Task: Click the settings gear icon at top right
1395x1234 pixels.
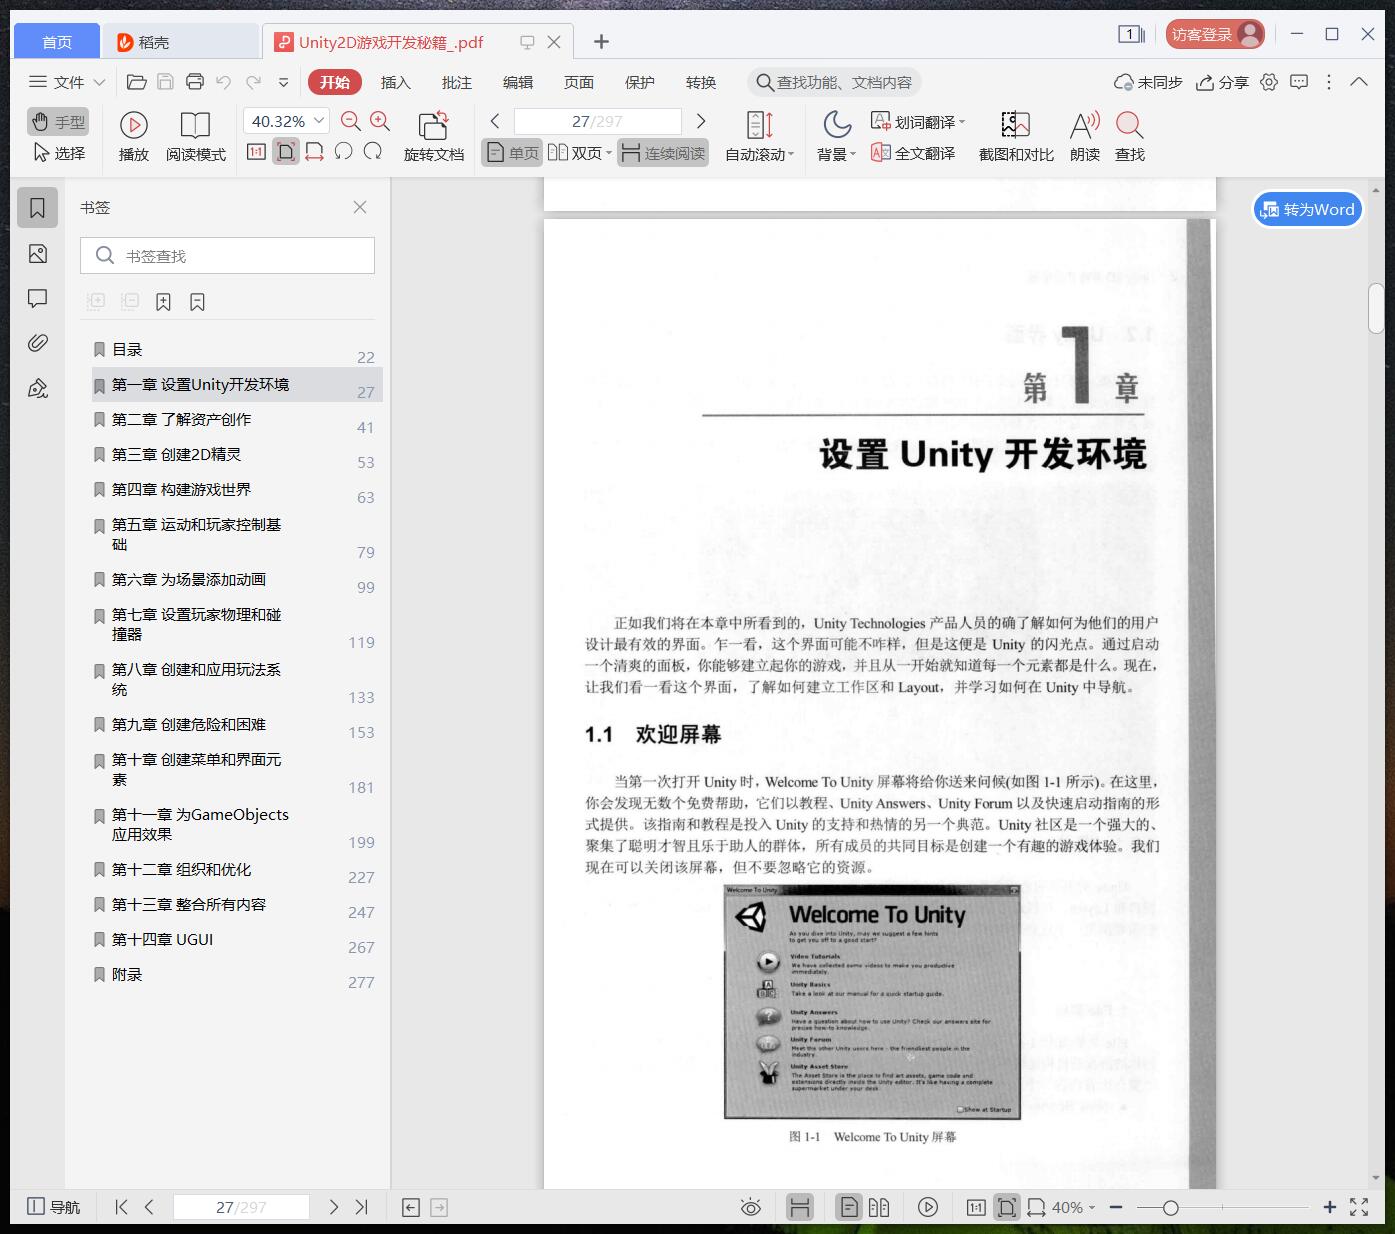Action: point(1269,82)
